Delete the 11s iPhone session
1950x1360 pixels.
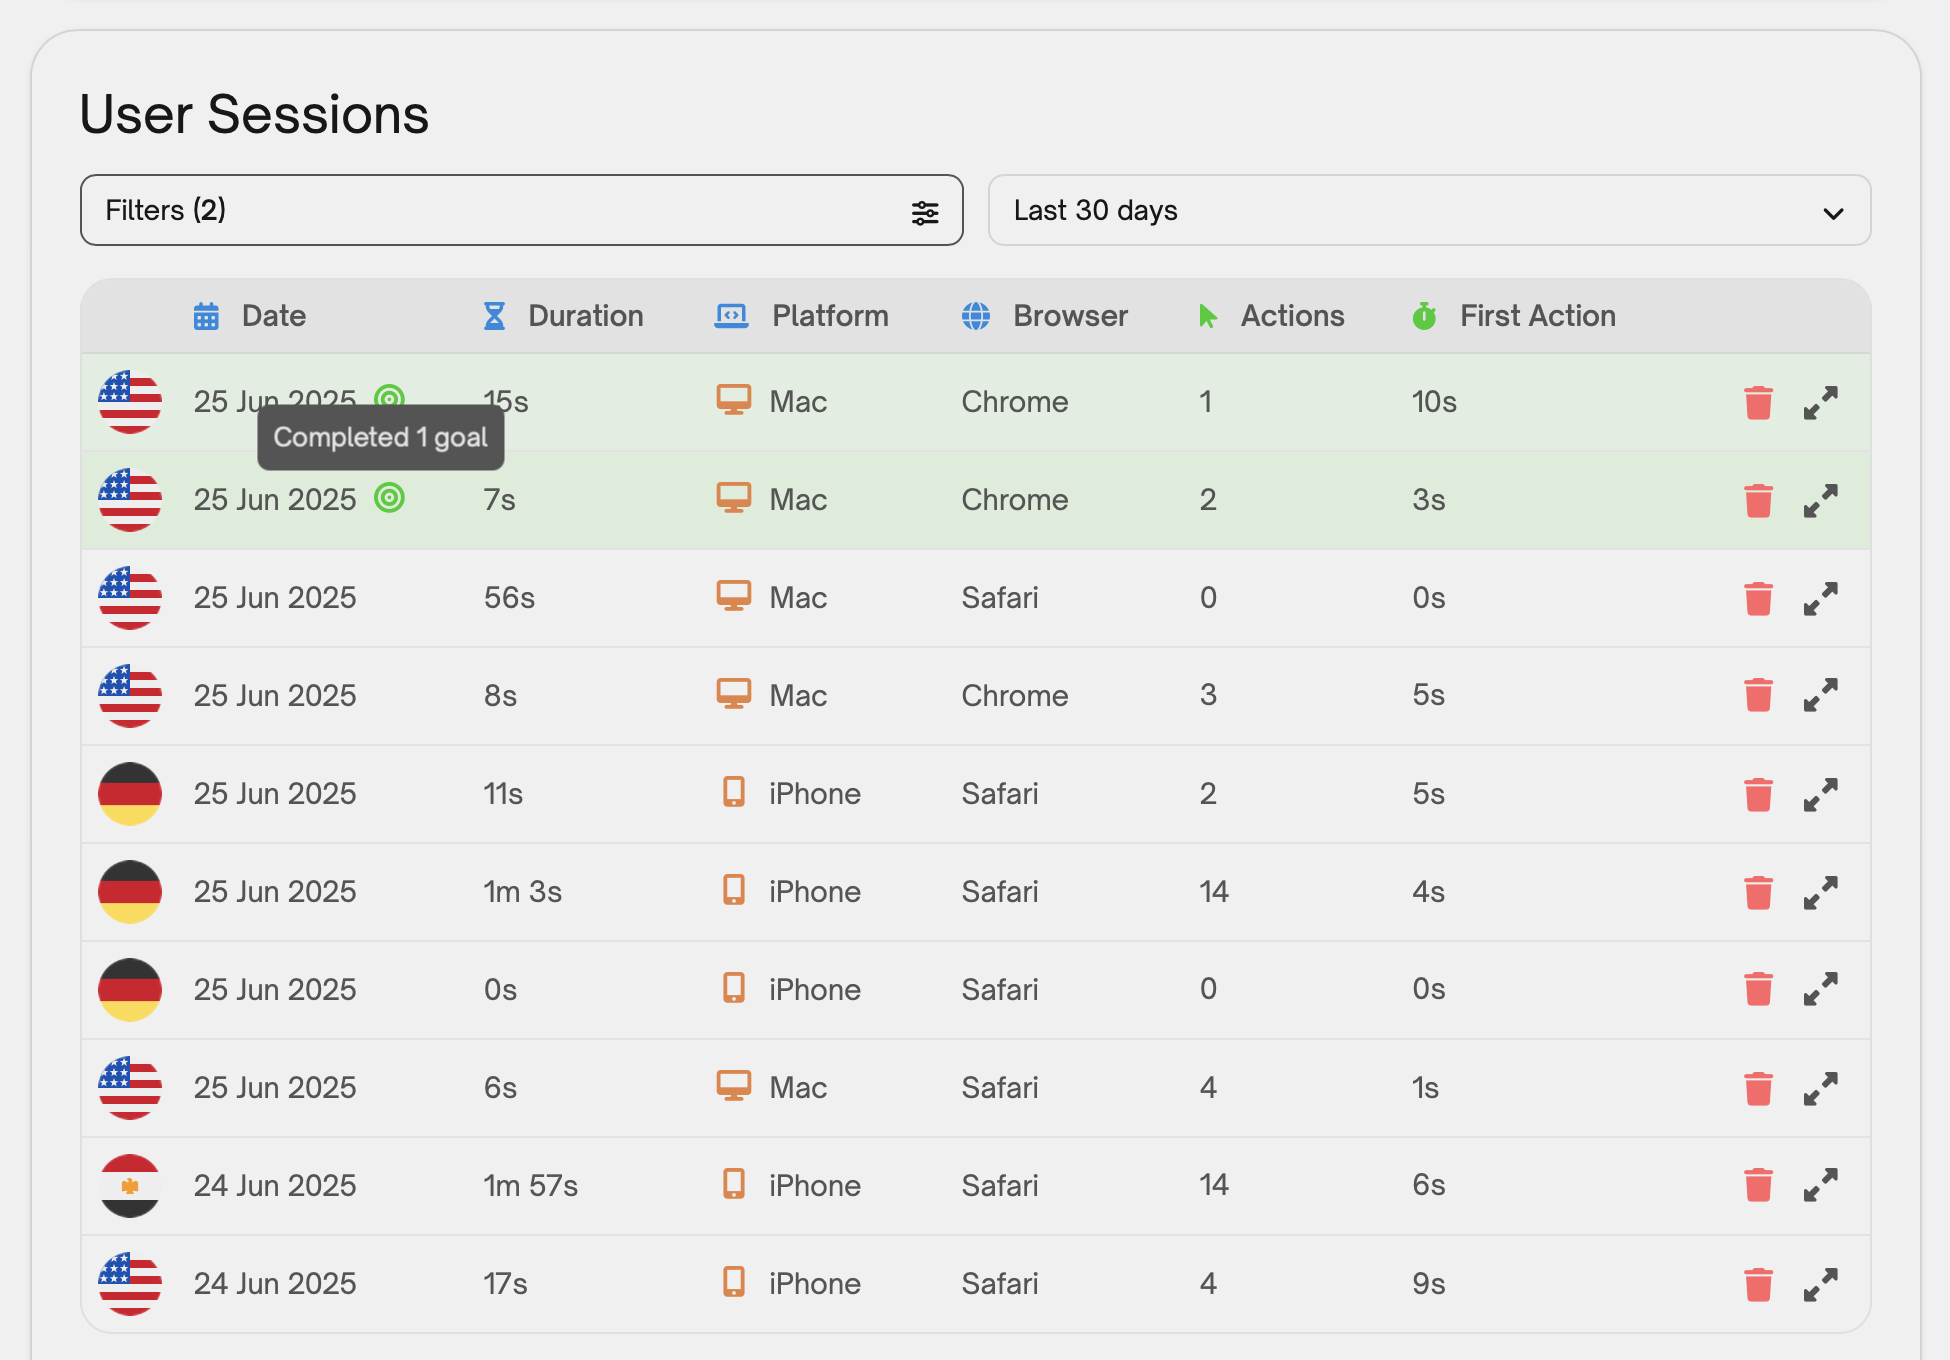point(1758,794)
